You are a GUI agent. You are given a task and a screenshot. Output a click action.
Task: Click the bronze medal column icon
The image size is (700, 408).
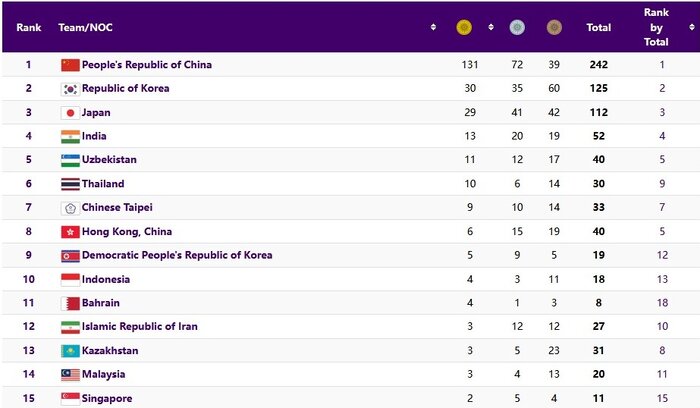[x=554, y=28]
